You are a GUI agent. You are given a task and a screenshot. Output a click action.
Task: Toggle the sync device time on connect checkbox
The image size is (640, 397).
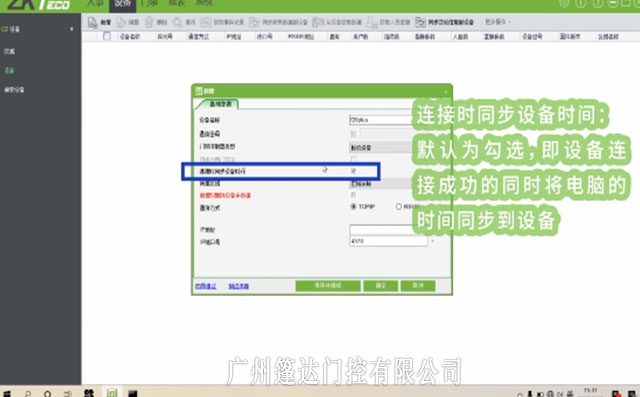[x=353, y=171]
